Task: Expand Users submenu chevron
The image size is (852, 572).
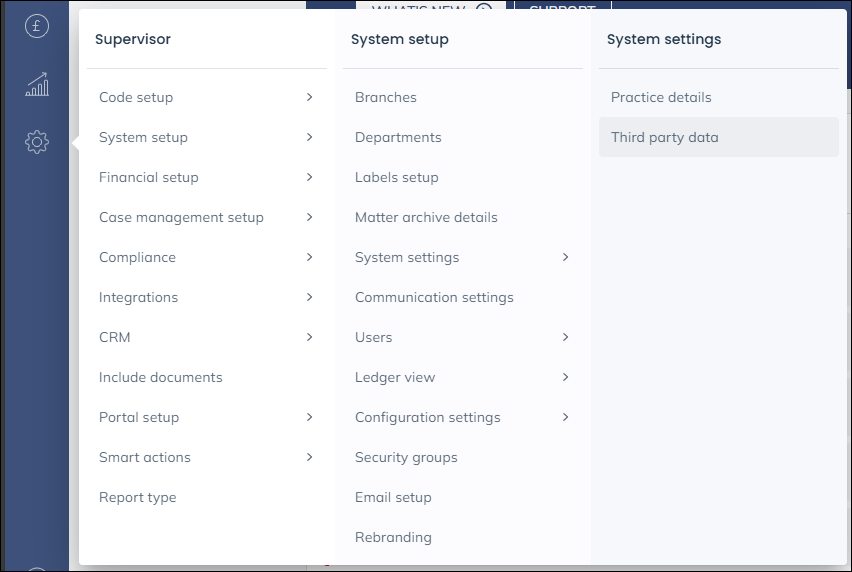Action: tap(565, 337)
